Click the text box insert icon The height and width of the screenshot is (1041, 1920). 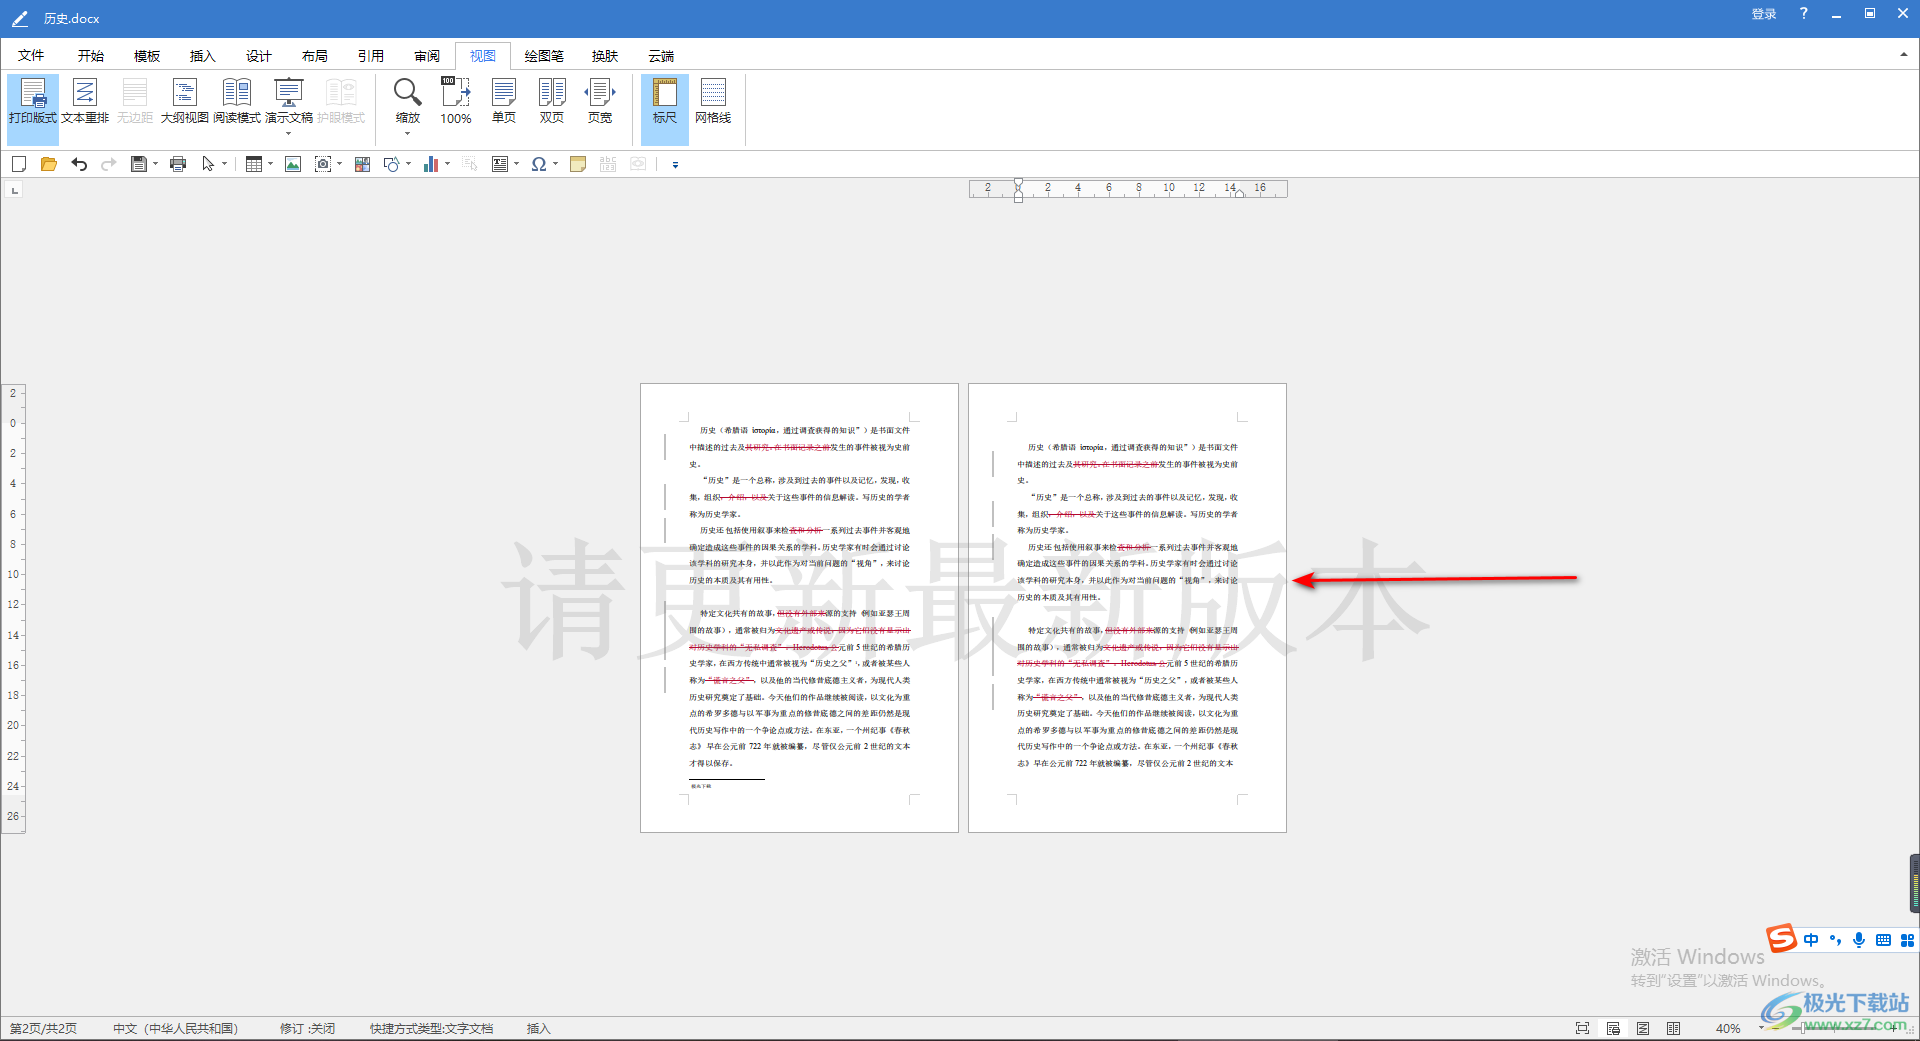tap(500, 164)
